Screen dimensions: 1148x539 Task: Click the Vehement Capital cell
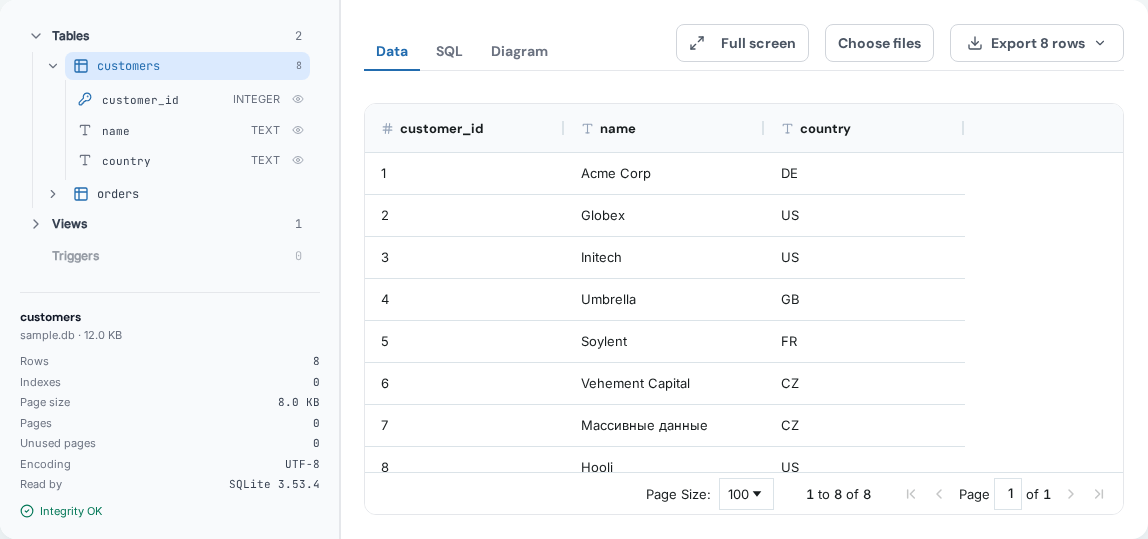pyautogui.click(x=664, y=384)
